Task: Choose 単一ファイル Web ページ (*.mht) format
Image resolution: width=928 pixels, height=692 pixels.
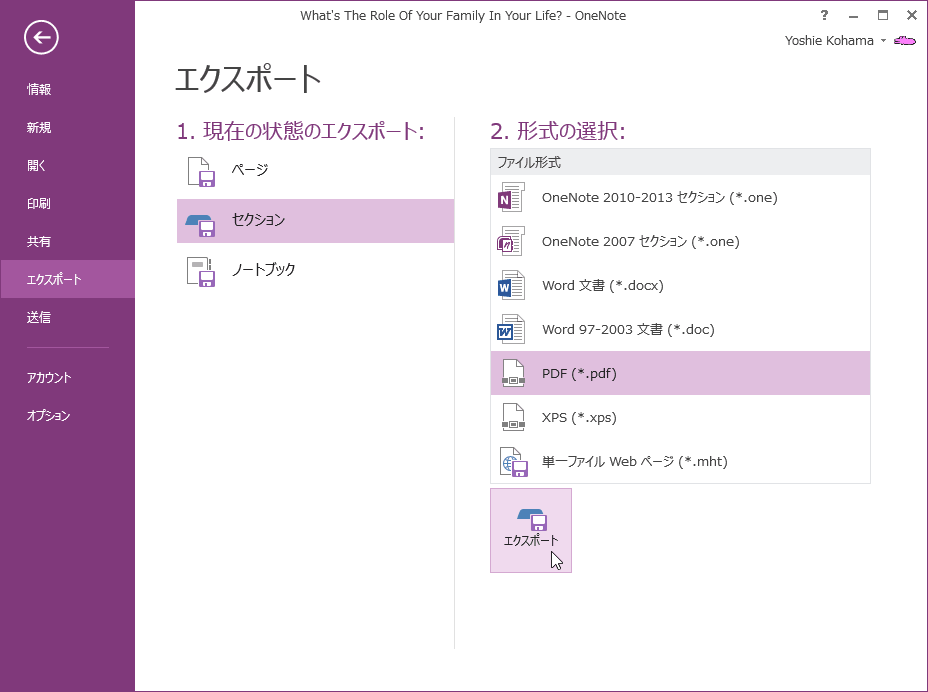Action: pos(680,461)
